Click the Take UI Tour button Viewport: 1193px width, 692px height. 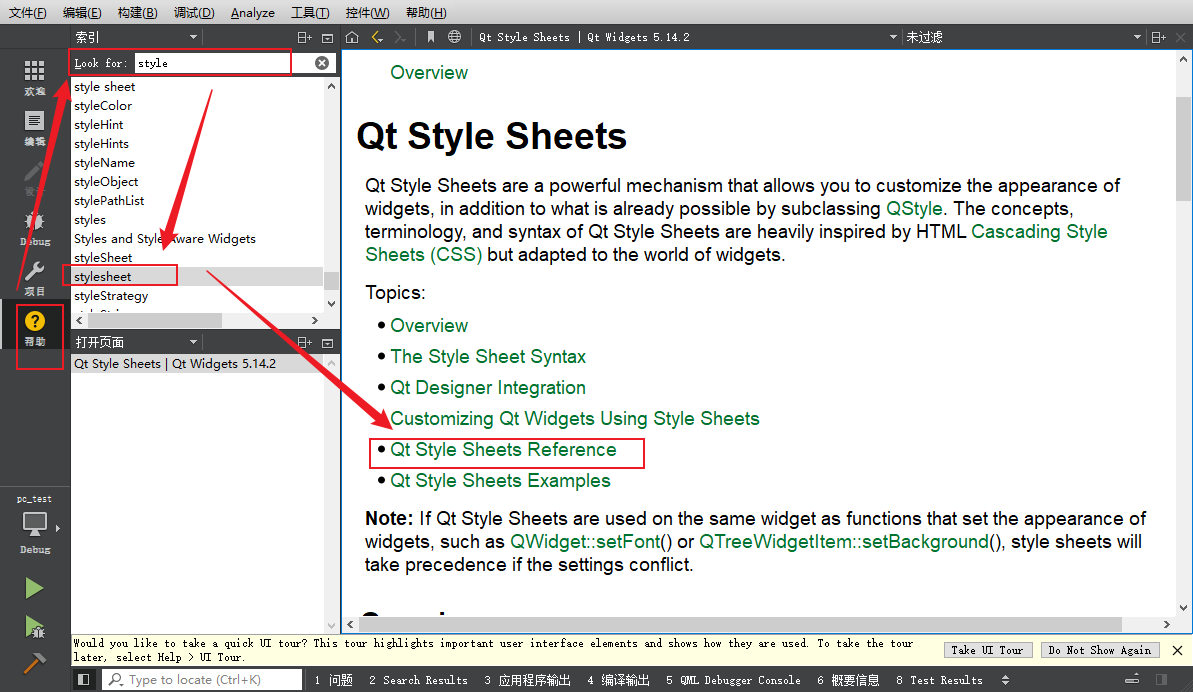[988, 650]
